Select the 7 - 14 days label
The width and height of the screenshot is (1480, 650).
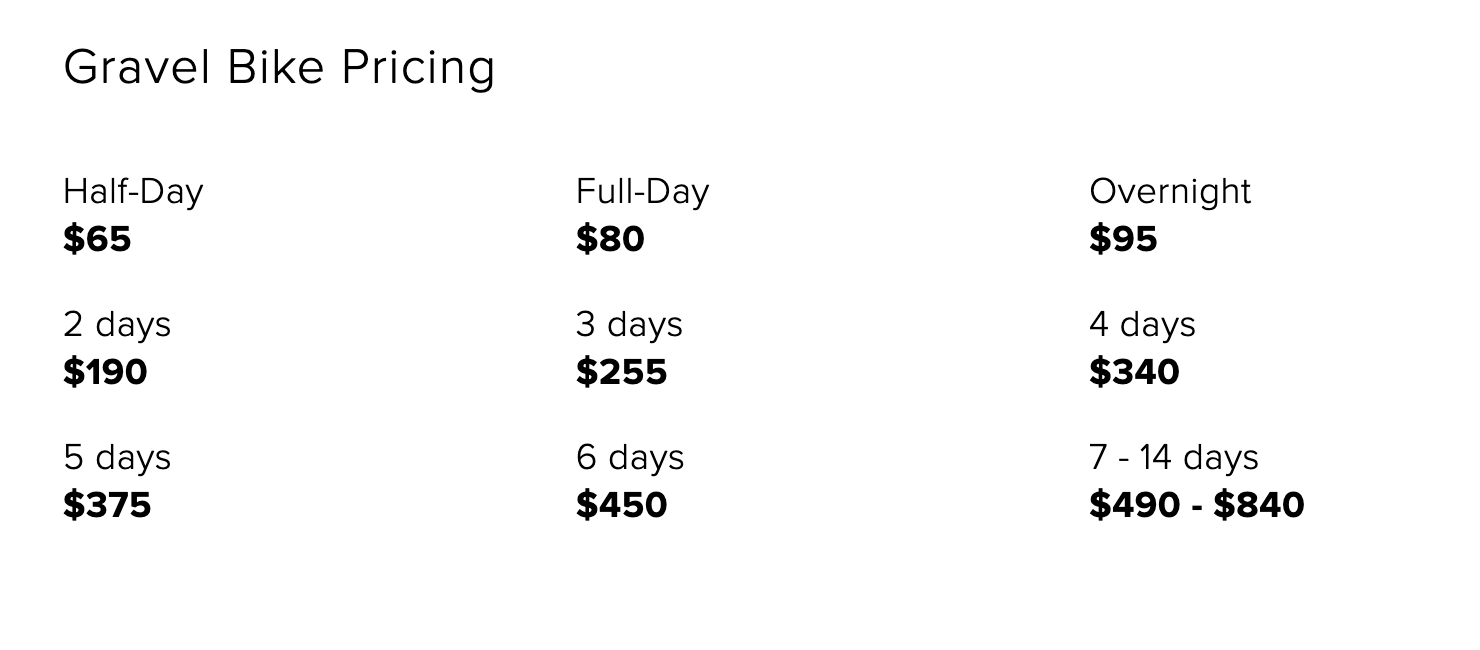[x=1174, y=457]
